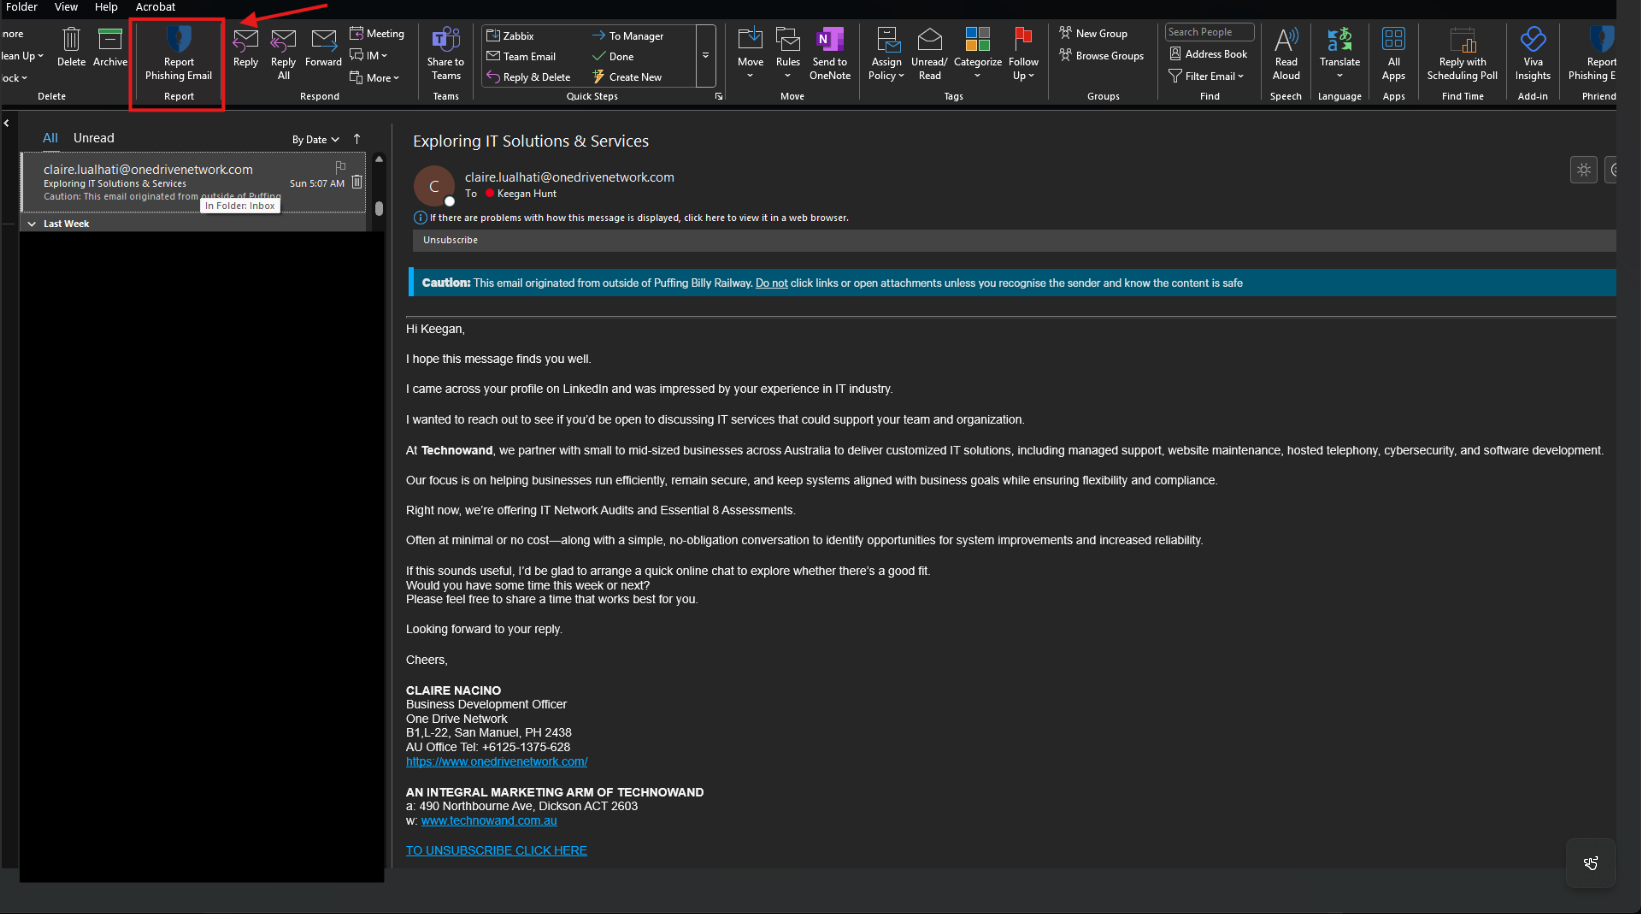Viewport: 1641px width, 914px height.
Task: Click the Forward envelope icon
Action: (x=323, y=40)
